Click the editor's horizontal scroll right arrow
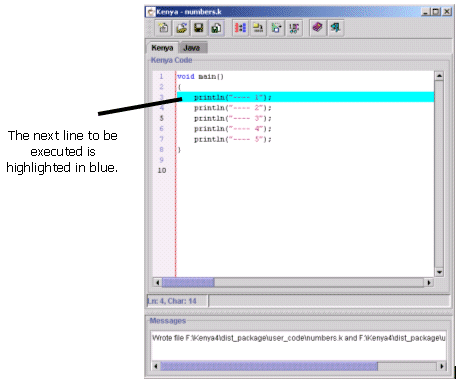This screenshot has height=382, width=460. click(429, 283)
